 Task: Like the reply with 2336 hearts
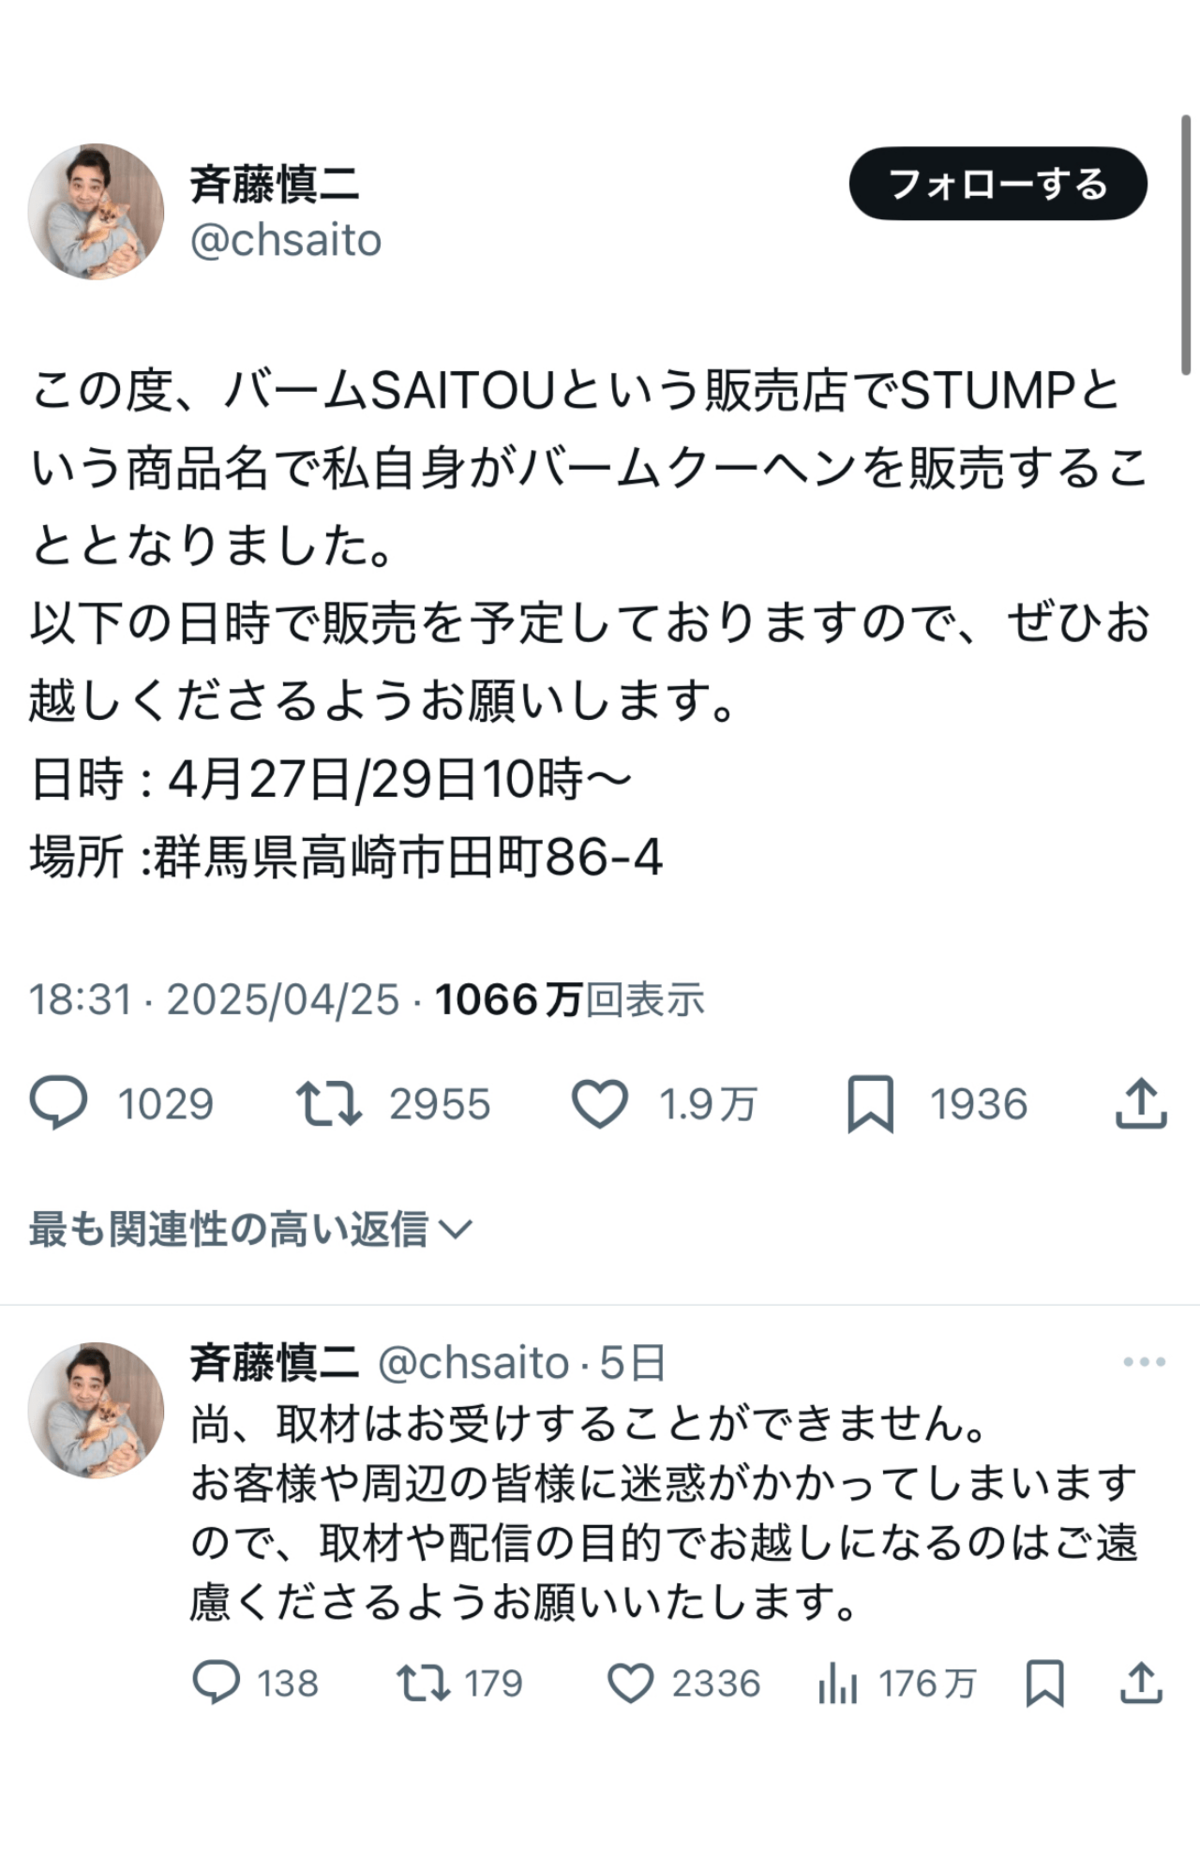point(631,1683)
